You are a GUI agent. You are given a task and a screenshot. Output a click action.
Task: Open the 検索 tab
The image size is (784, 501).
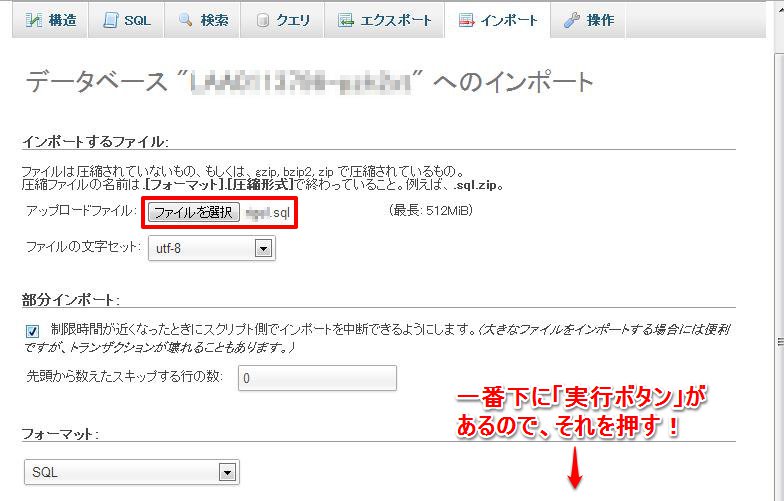(x=202, y=20)
